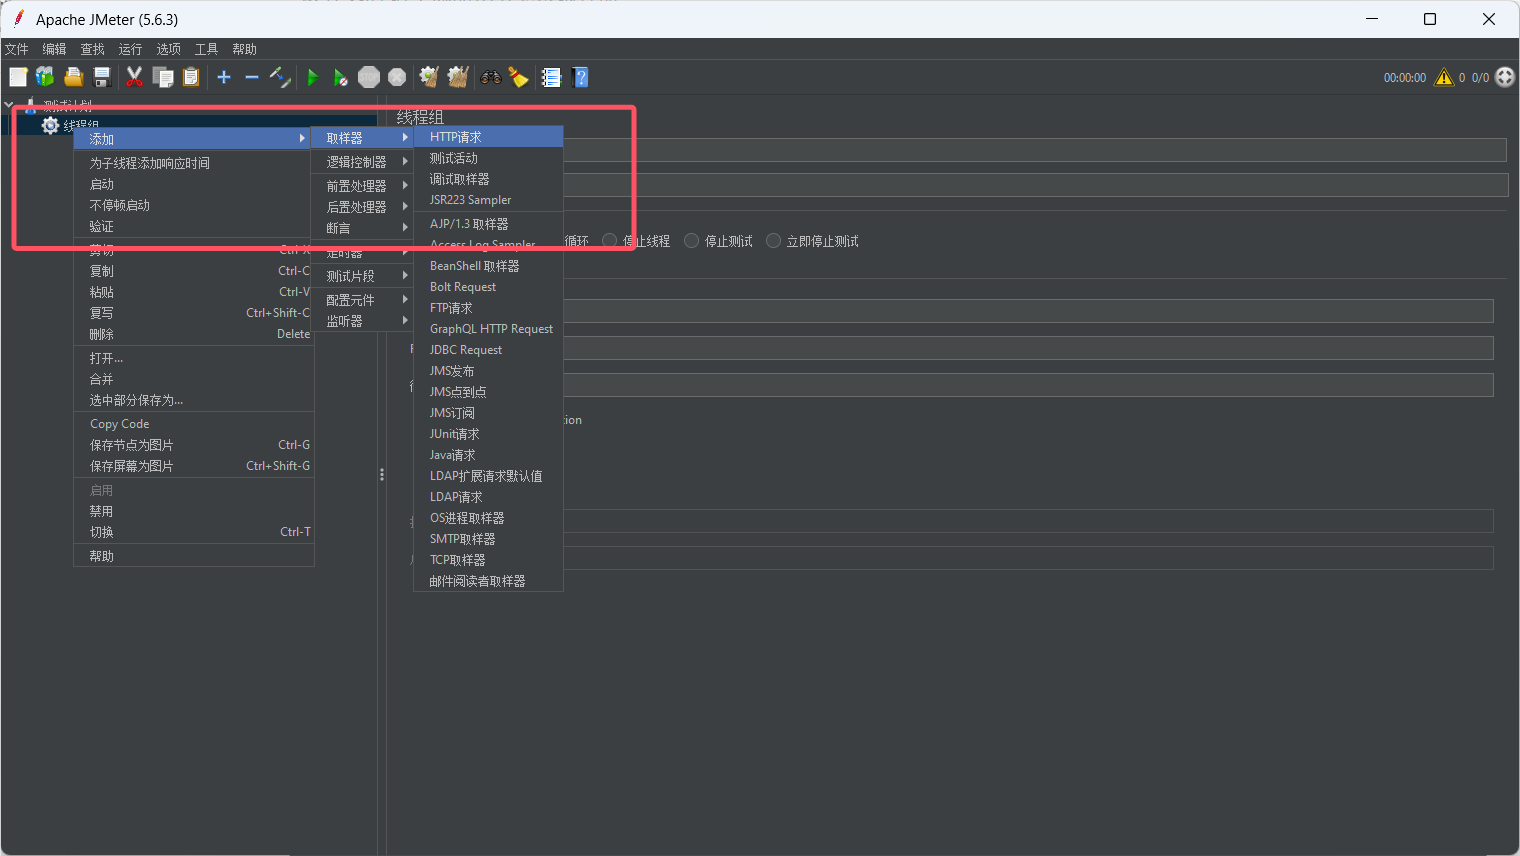Image resolution: width=1520 pixels, height=856 pixels.
Task: Click the Reset search yellow broom icon
Action: 518,77
